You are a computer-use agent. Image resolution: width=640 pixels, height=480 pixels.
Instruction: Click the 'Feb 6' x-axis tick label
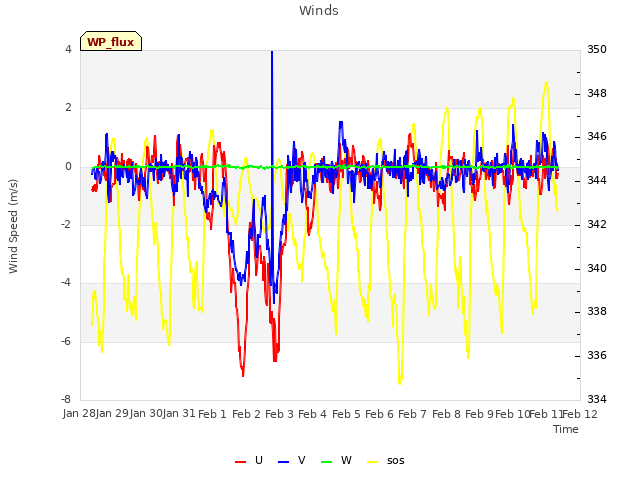(379, 414)
